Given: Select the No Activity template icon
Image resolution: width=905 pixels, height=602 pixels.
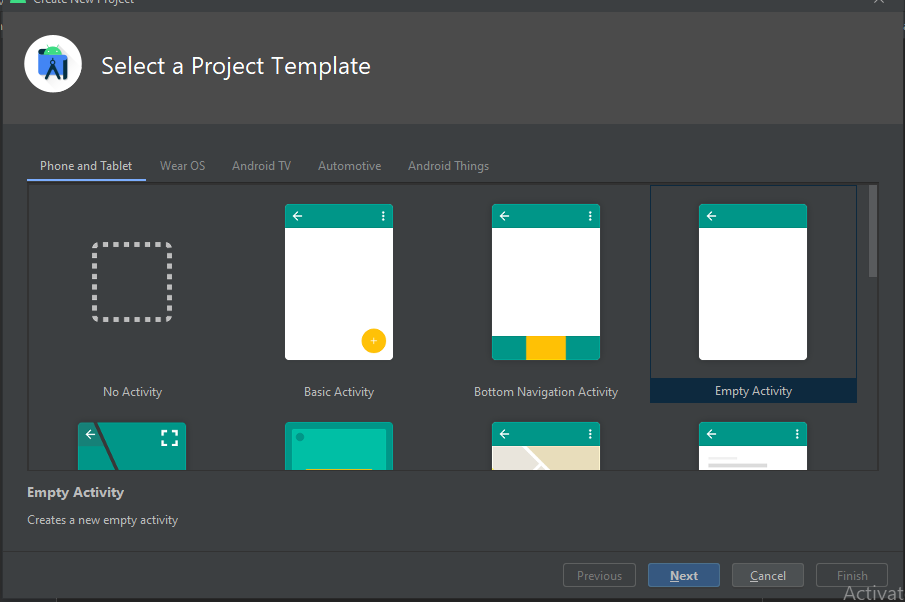Looking at the screenshot, I should coord(131,282).
